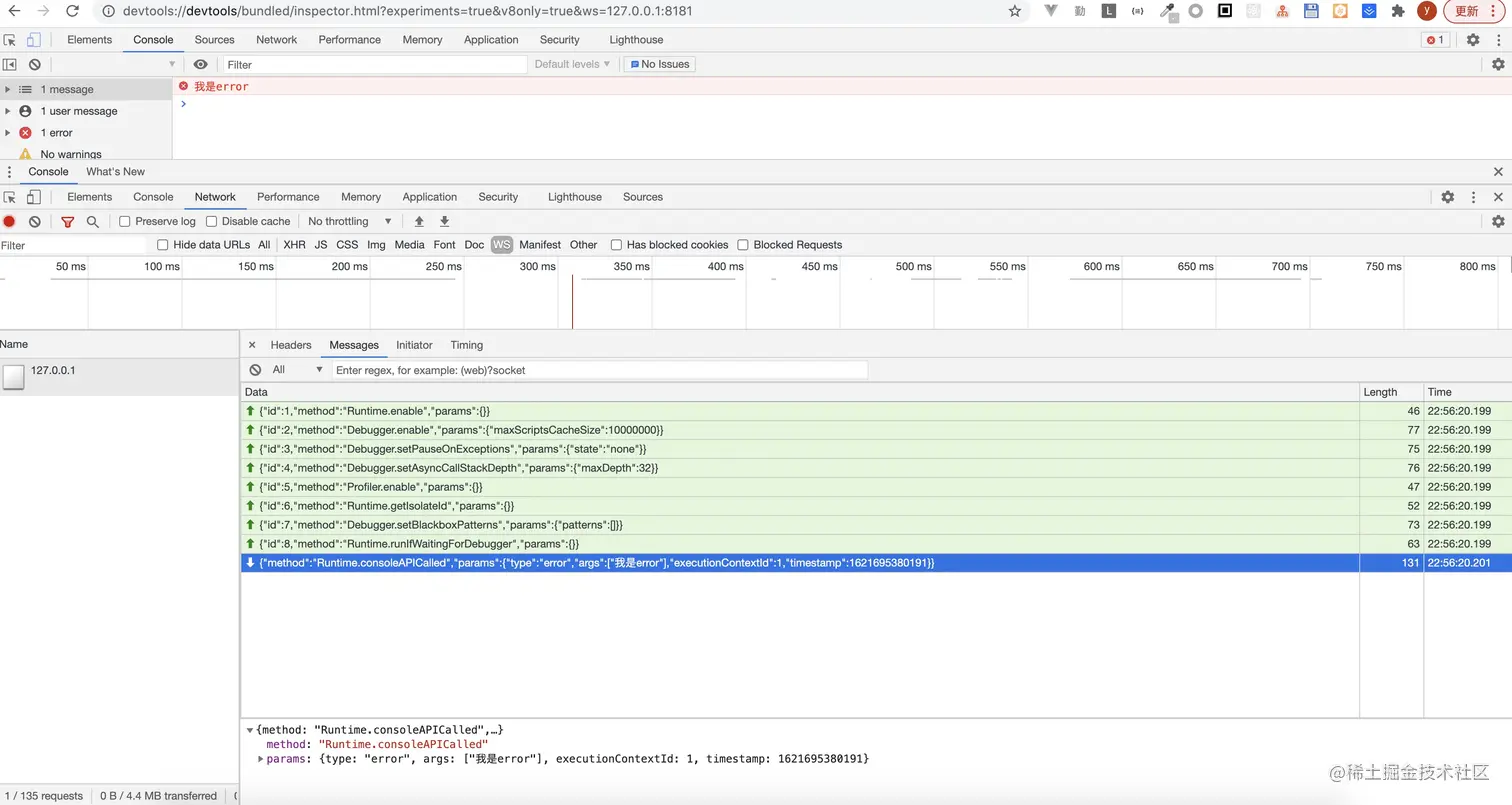Screen dimensions: 1512x805
Task: Click the No Issues button
Action: 659,64
